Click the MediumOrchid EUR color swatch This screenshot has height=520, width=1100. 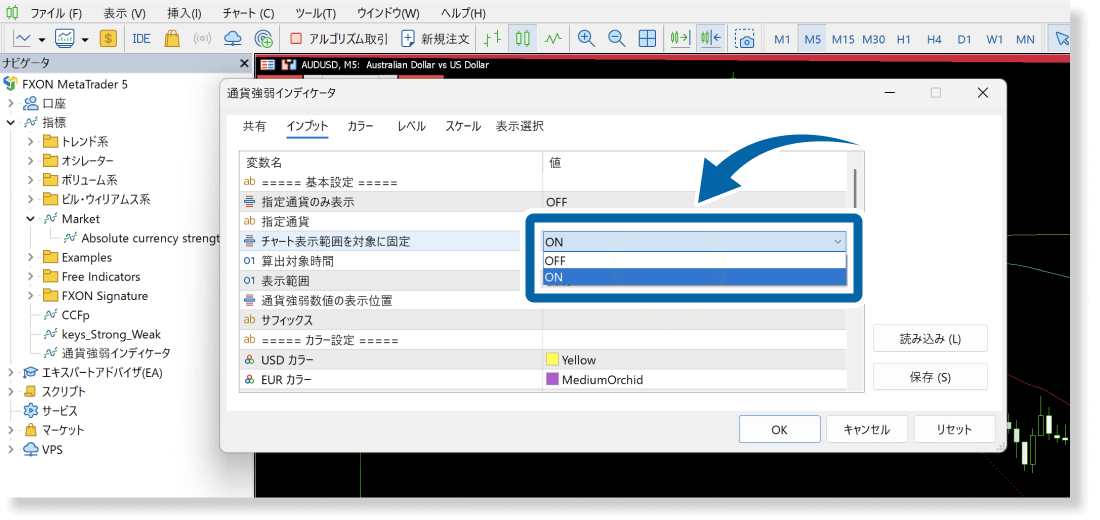click(x=552, y=380)
